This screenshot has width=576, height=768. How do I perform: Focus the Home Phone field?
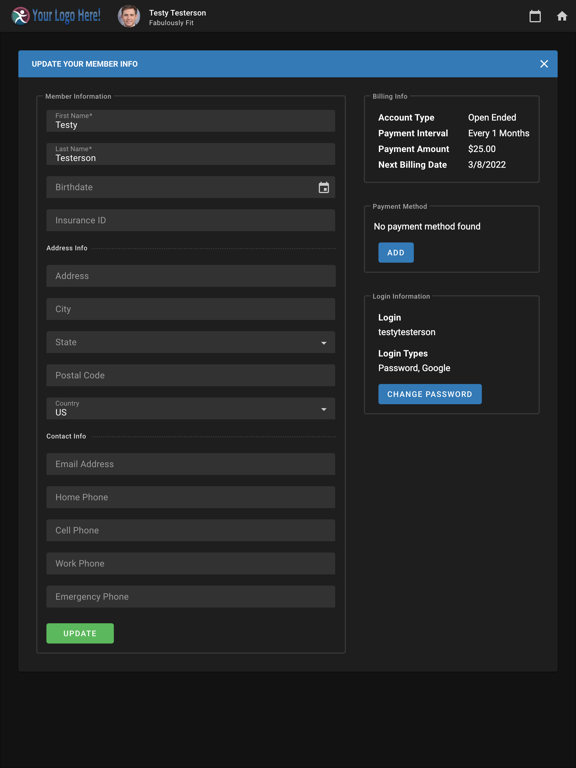(x=191, y=497)
